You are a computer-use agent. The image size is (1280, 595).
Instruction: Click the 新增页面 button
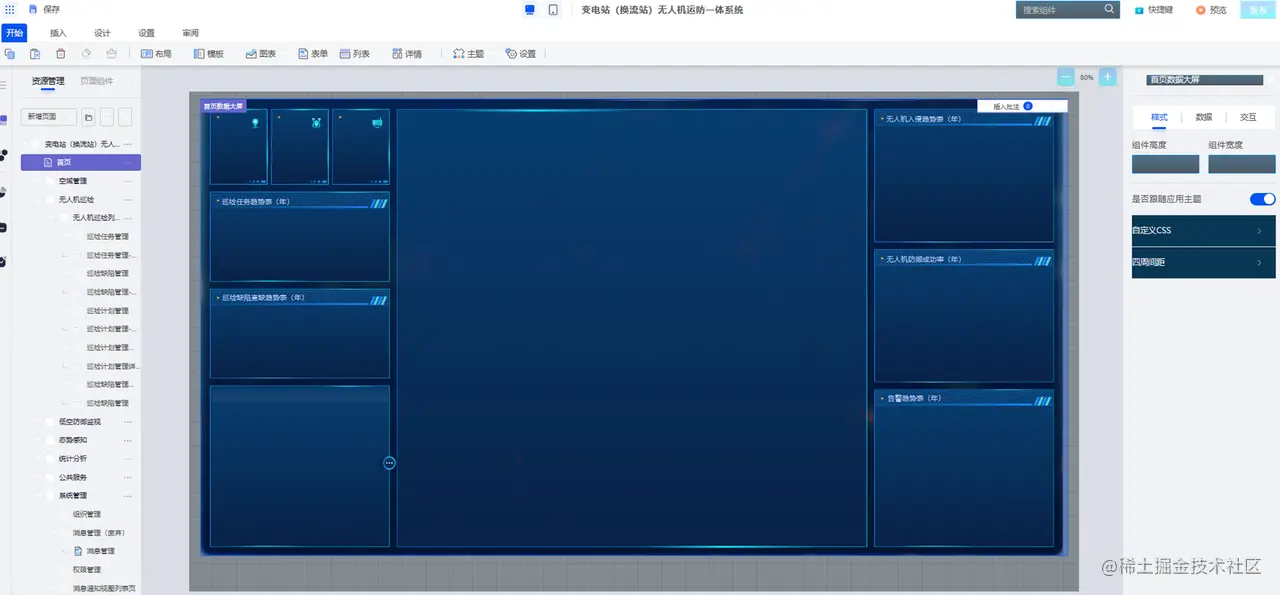tap(49, 117)
